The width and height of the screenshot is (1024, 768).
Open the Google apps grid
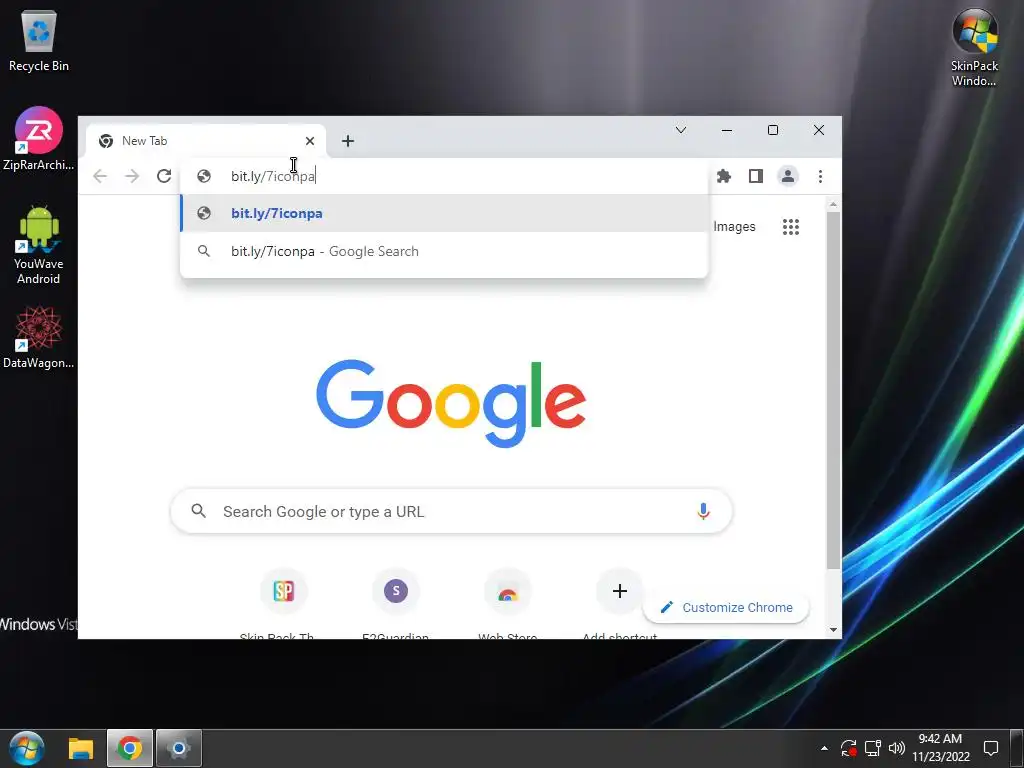pos(791,227)
